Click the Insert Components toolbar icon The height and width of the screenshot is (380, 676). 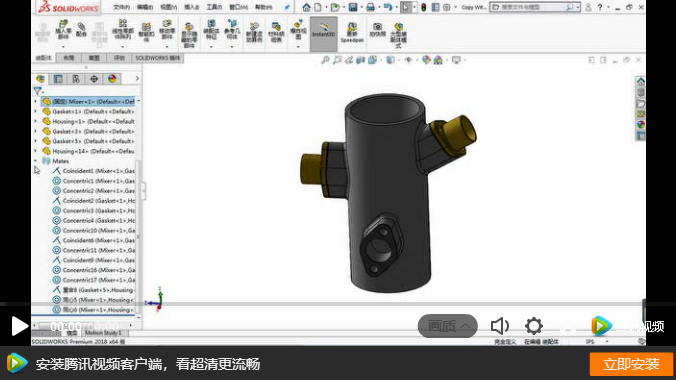coord(63,30)
